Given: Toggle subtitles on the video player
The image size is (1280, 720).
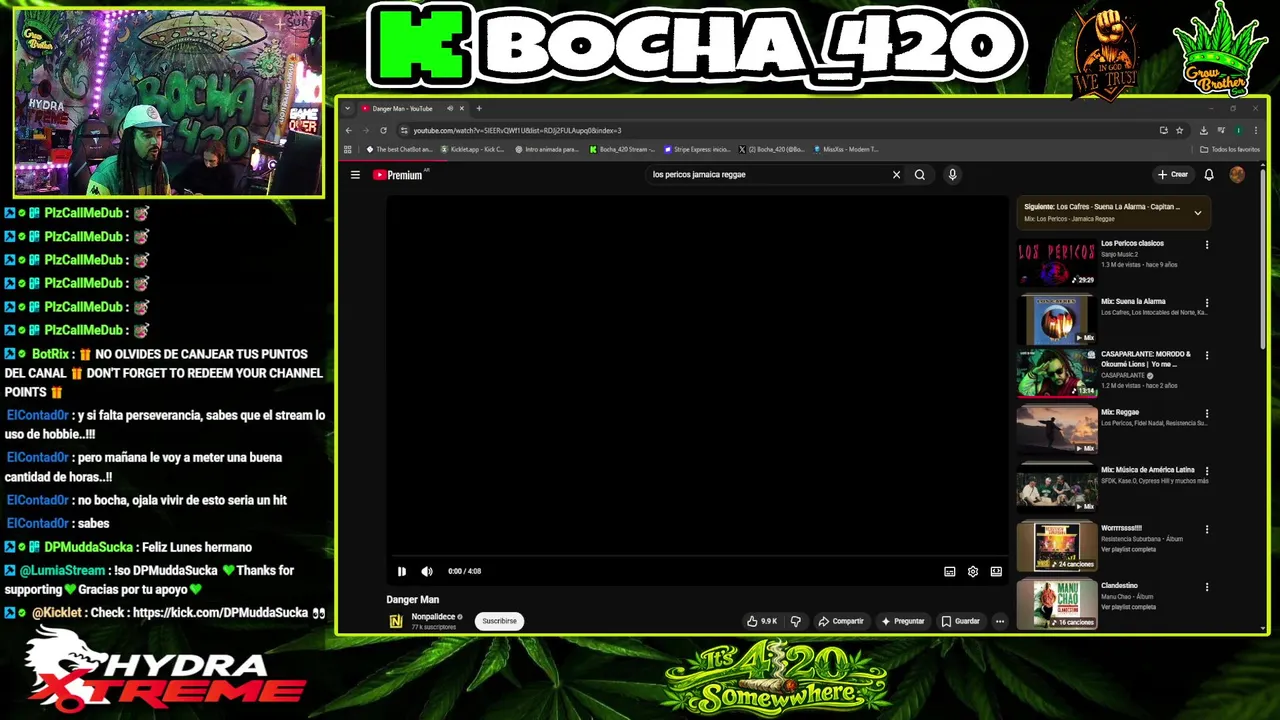Looking at the screenshot, I should pyautogui.click(x=950, y=571).
